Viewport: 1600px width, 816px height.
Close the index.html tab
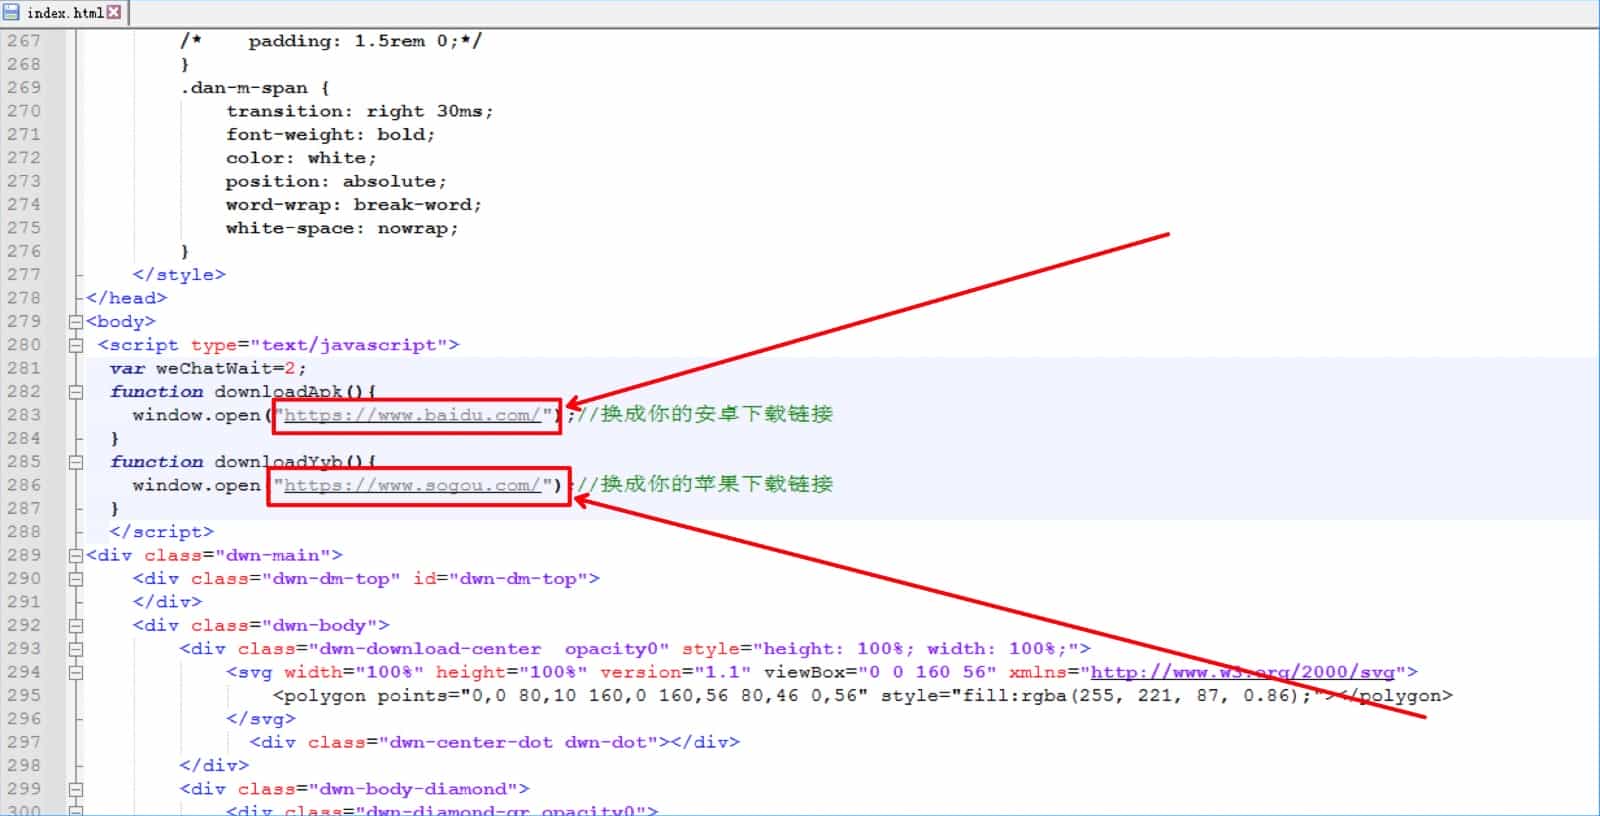tap(114, 12)
